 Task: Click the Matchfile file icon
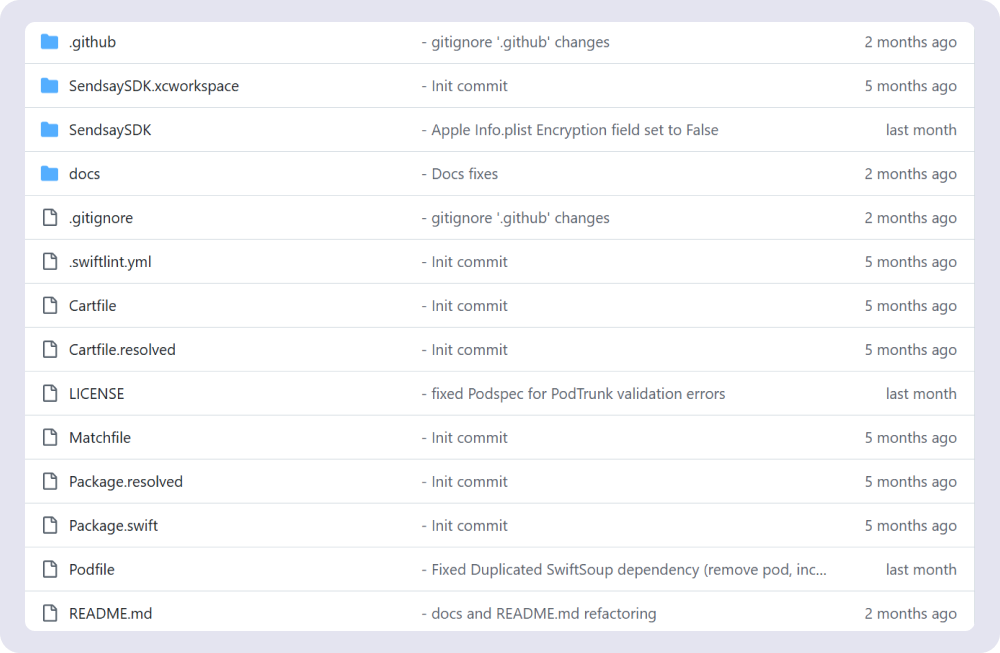(x=50, y=437)
